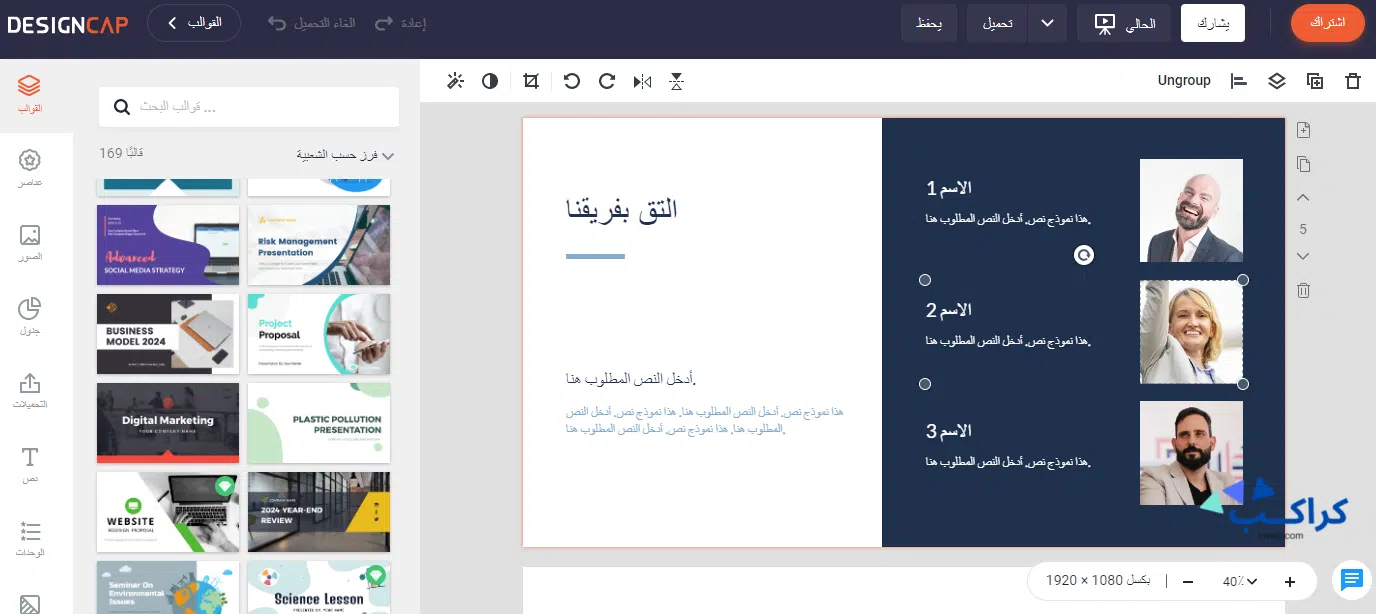The height and width of the screenshot is (614, 1376).
Task: Select the Risk Management Presentation template
Action: pyautogui.click(x=319, y=245)
